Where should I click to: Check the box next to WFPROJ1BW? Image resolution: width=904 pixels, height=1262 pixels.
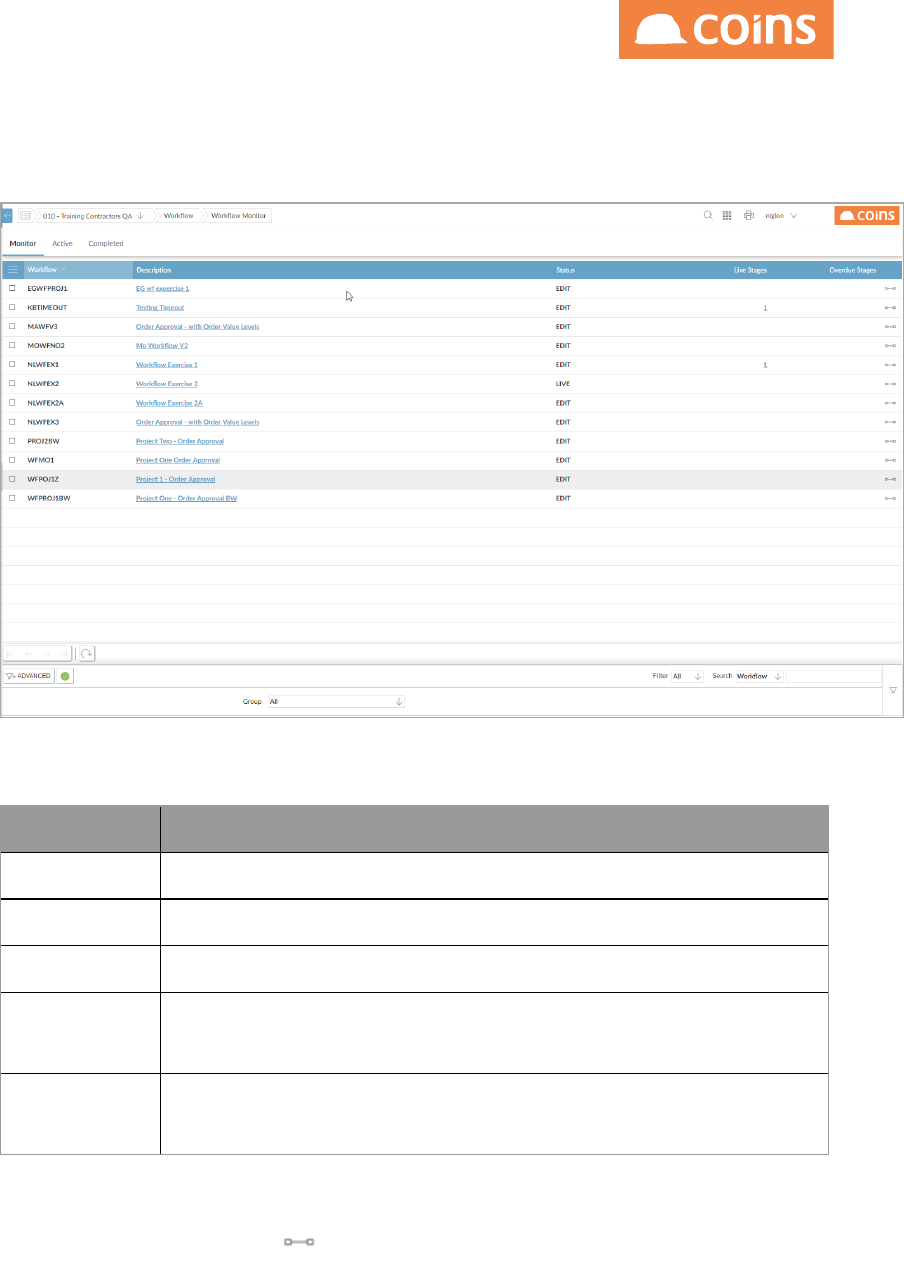coord(13,498)
